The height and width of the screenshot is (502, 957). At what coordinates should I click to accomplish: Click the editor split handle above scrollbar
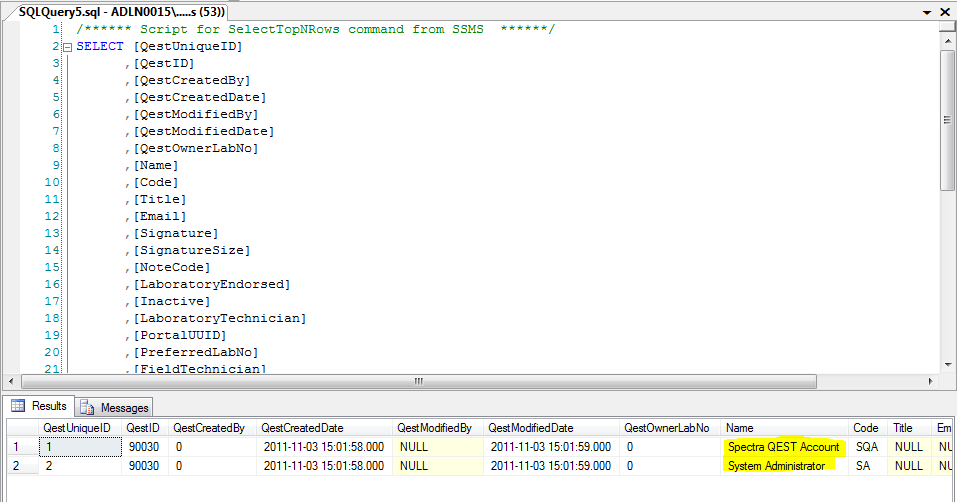[948, 28]
